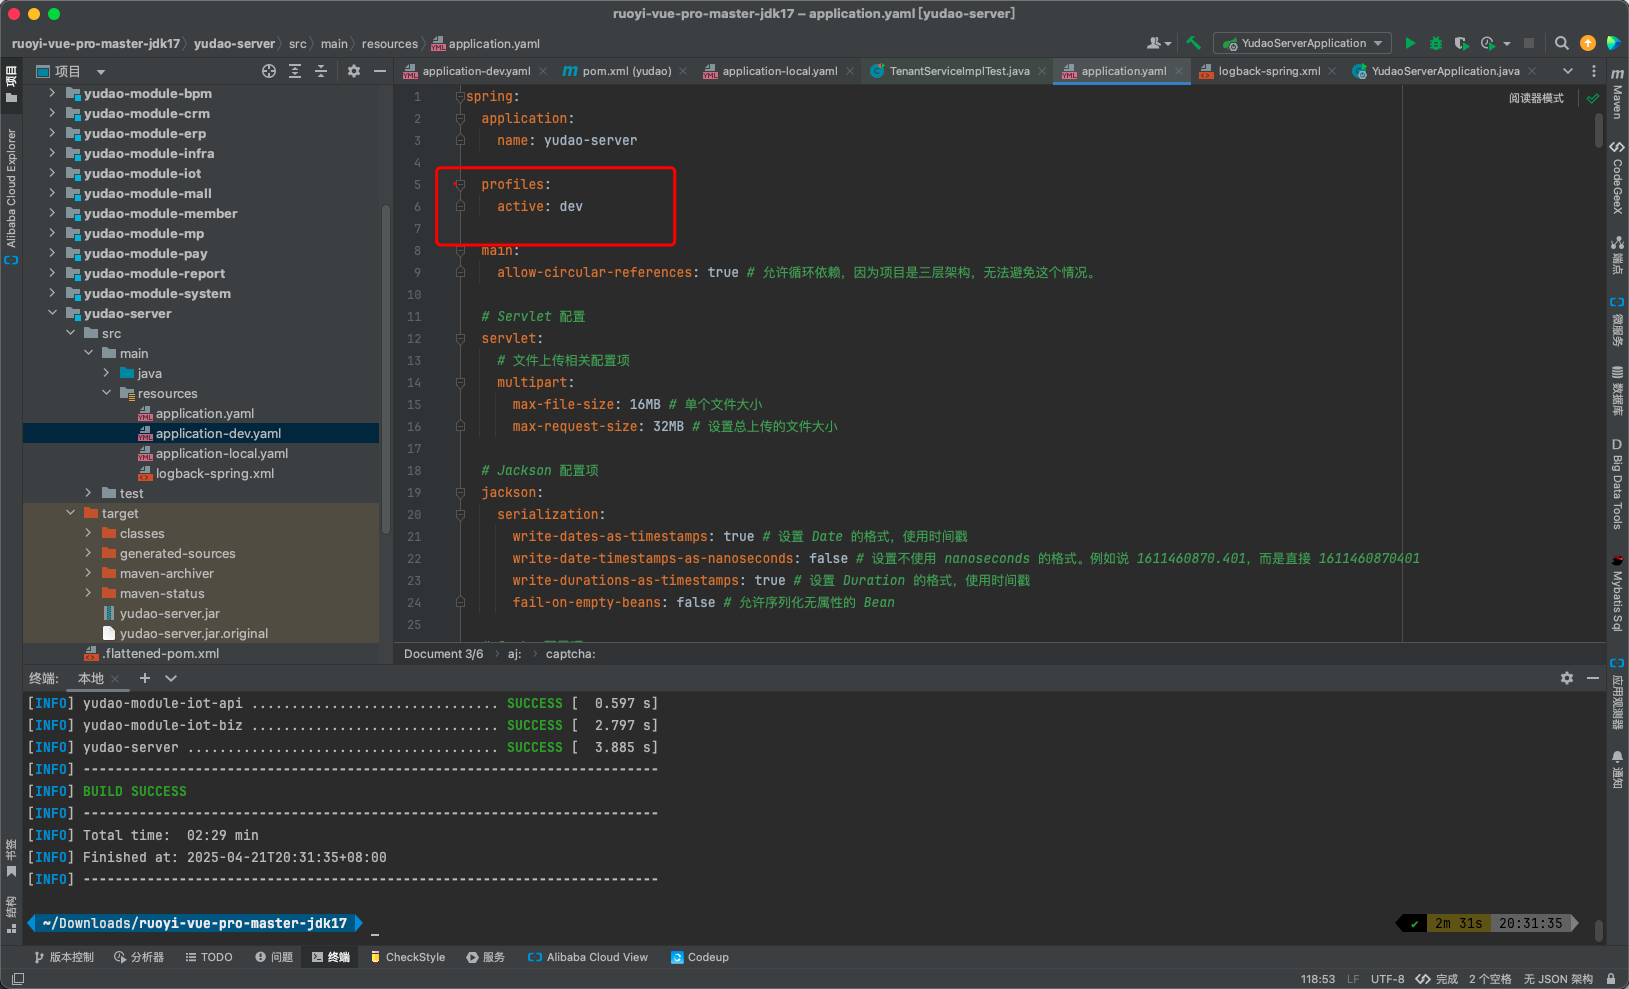Open project panel settings gear
Image resolution: width=1629 pixels, height=989 pixels.
coord(354,71)
